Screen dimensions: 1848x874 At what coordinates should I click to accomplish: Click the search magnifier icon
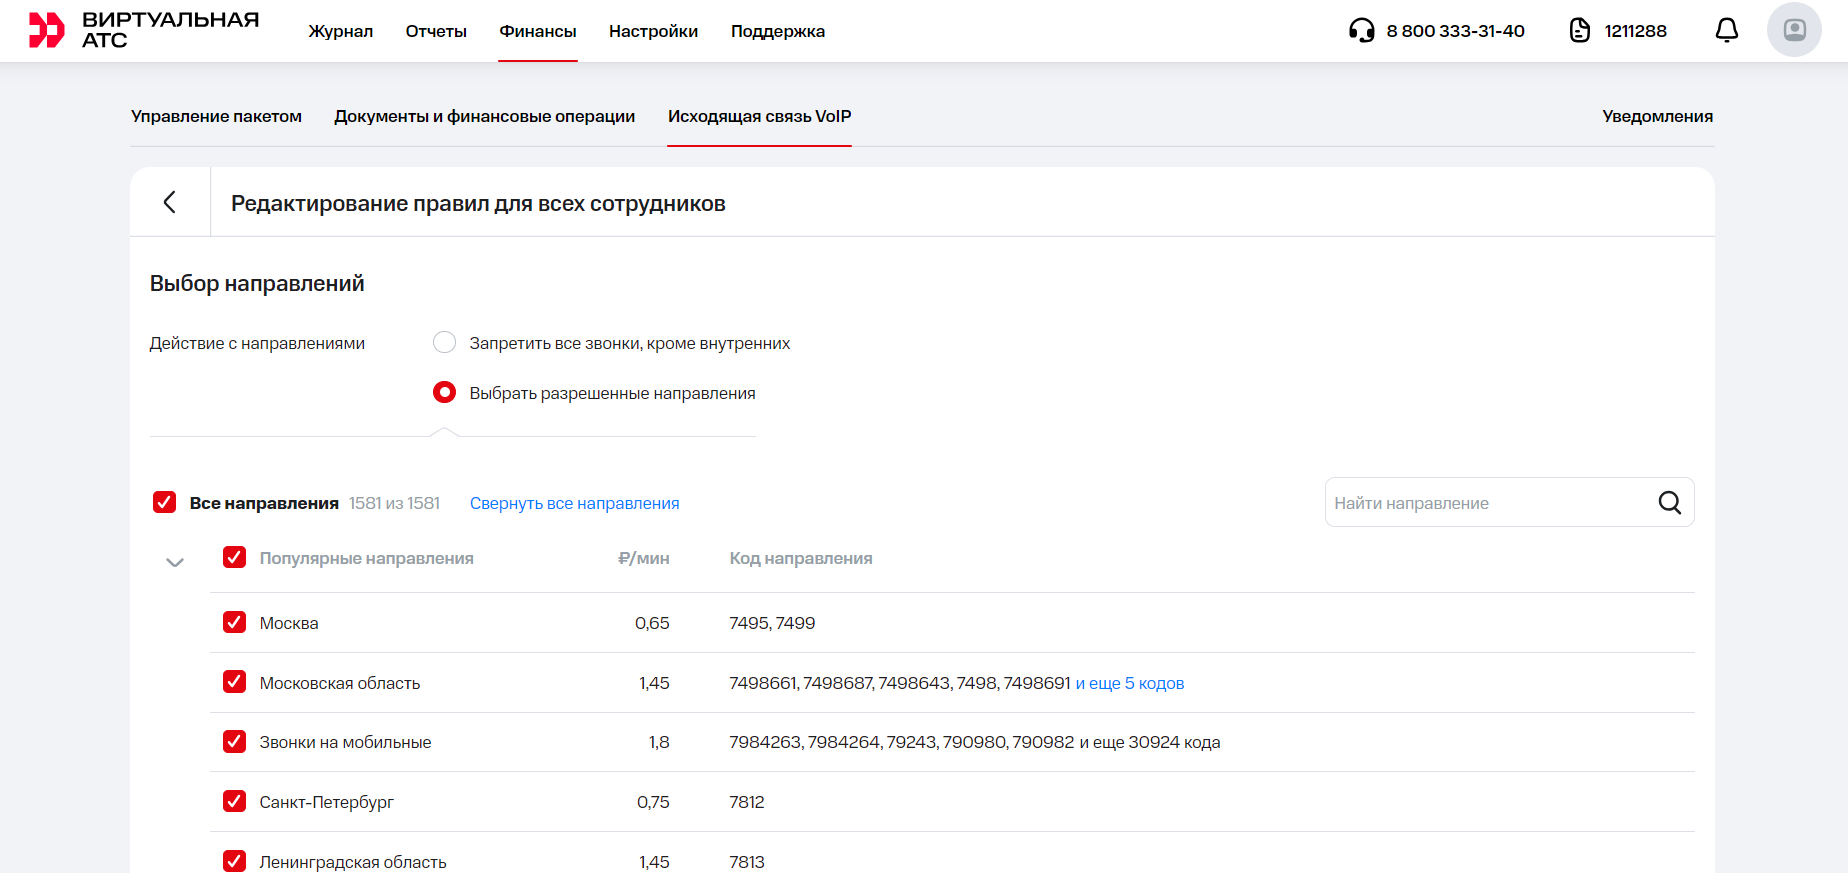coord(1669,503)
